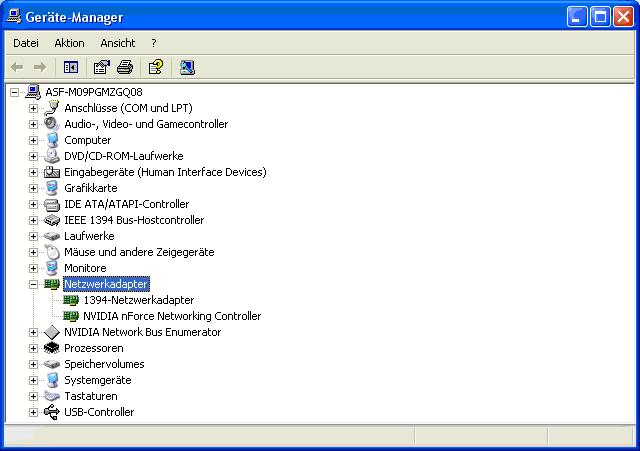Open the Aktion menu
The width and height of the screenshot is (640, 451).
tap(69, 43)
